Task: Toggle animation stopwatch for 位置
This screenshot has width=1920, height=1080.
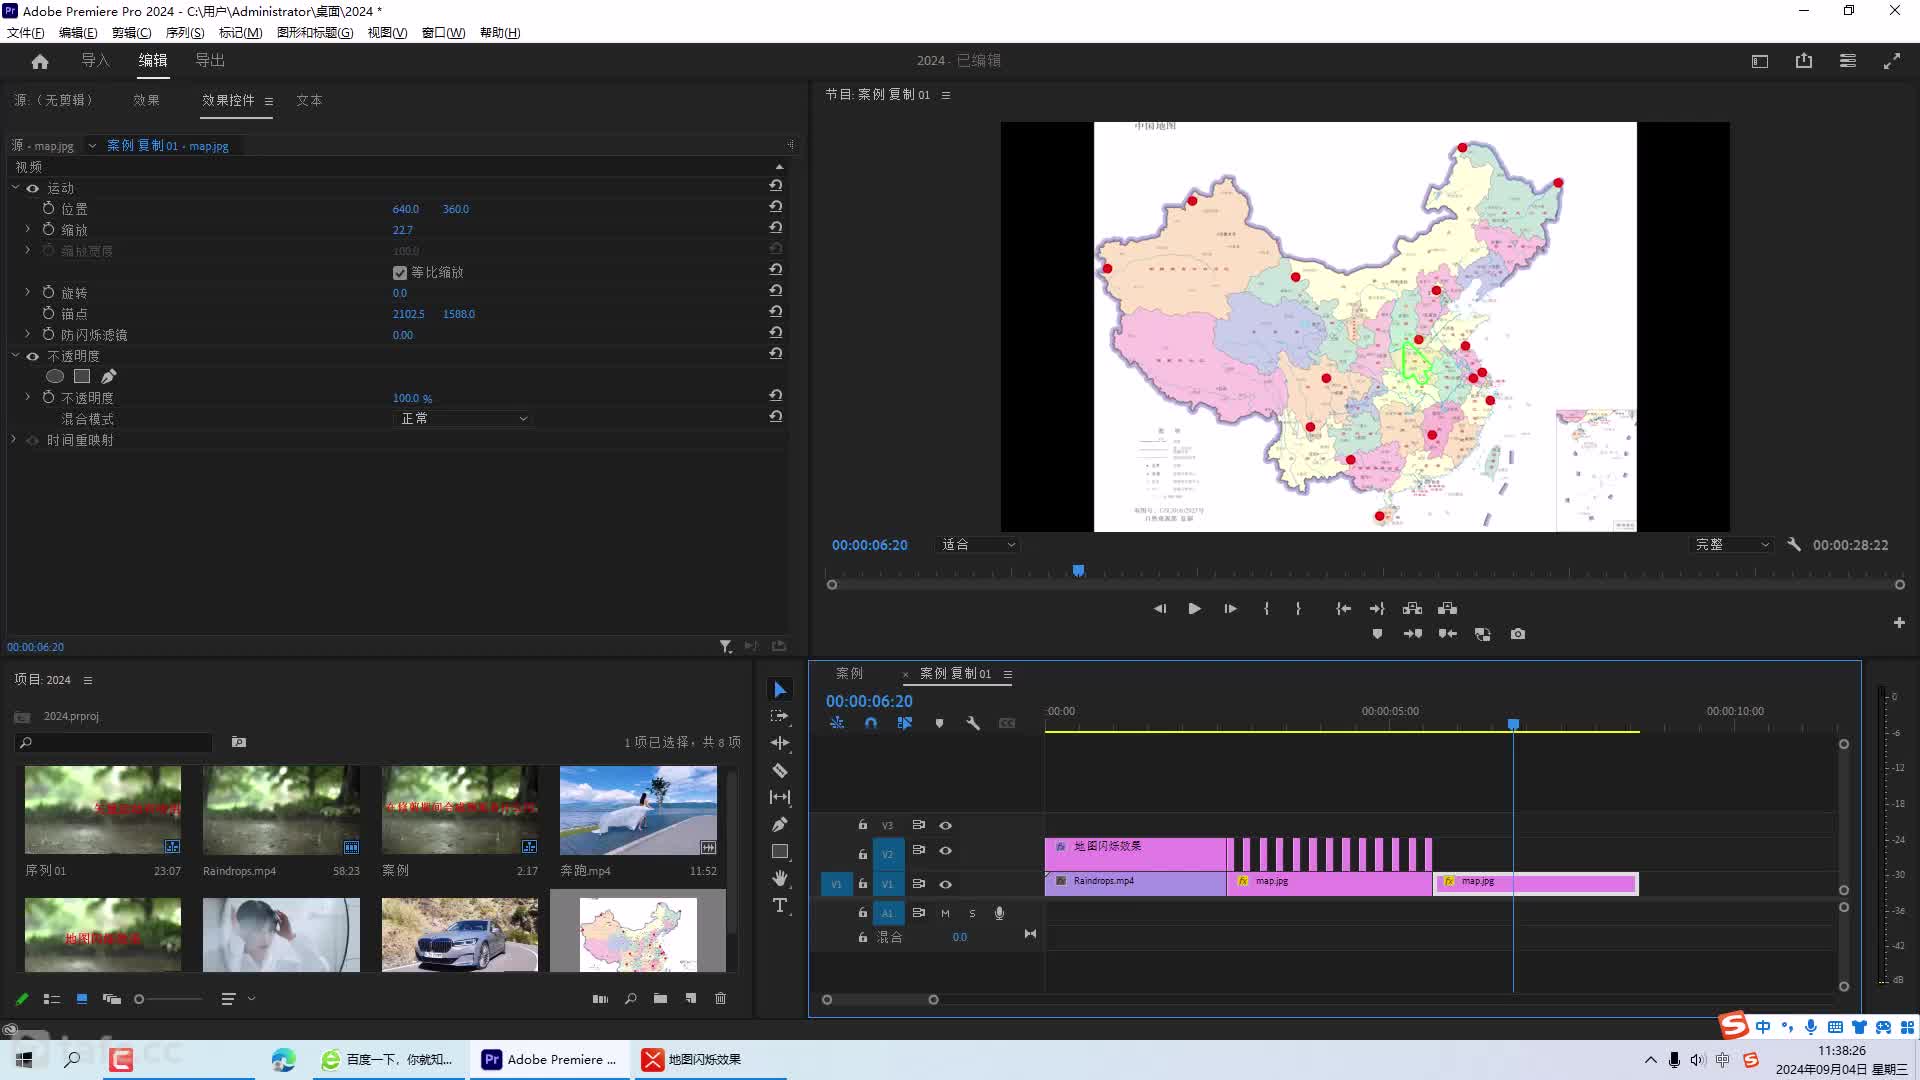Action: 48,209
